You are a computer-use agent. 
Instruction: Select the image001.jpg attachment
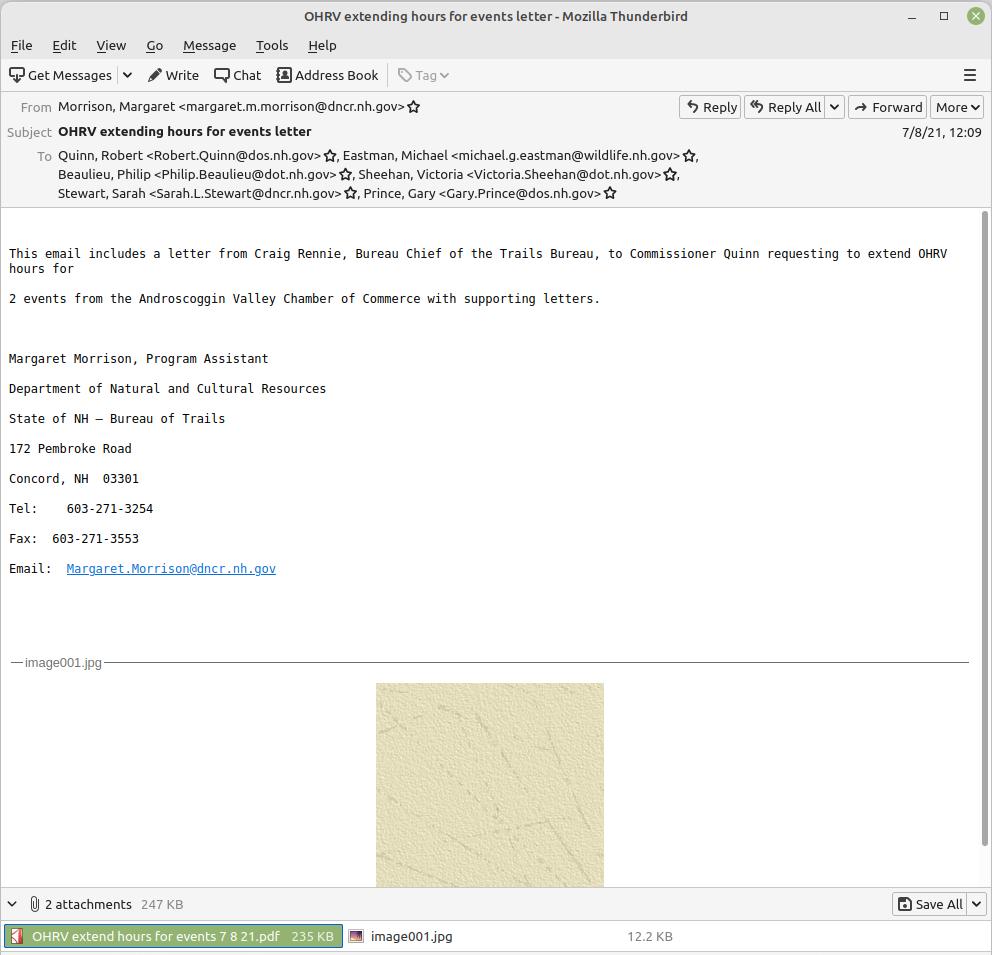pyautogui.click(x=411, y=936)
